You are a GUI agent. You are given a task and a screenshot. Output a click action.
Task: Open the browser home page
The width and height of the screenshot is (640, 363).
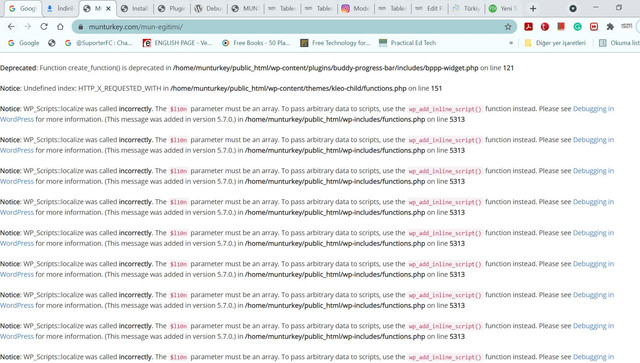pos(60,27)
